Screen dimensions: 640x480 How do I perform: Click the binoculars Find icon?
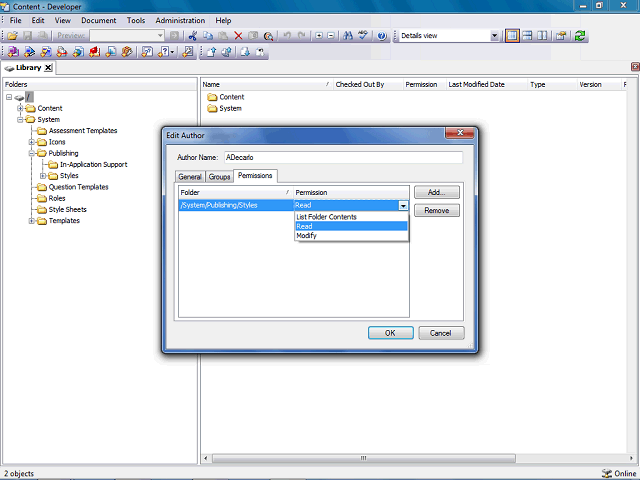coord(348,36)
